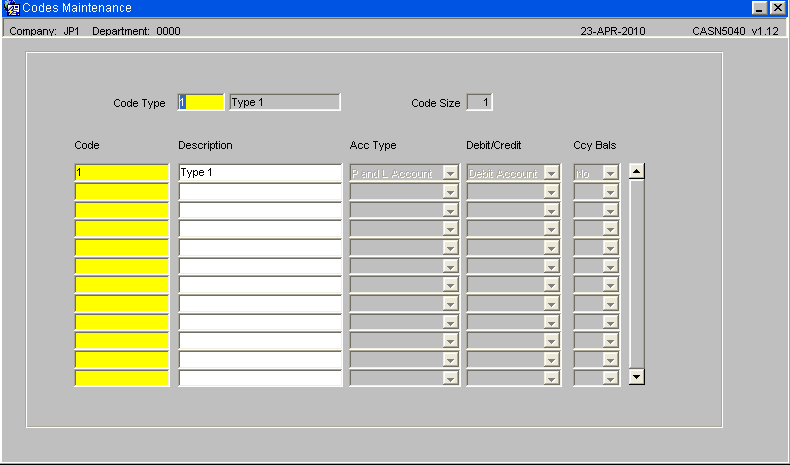Click the bottom-most Description field
The width and height of the screenshot is (790, 465).
point(260,378)
